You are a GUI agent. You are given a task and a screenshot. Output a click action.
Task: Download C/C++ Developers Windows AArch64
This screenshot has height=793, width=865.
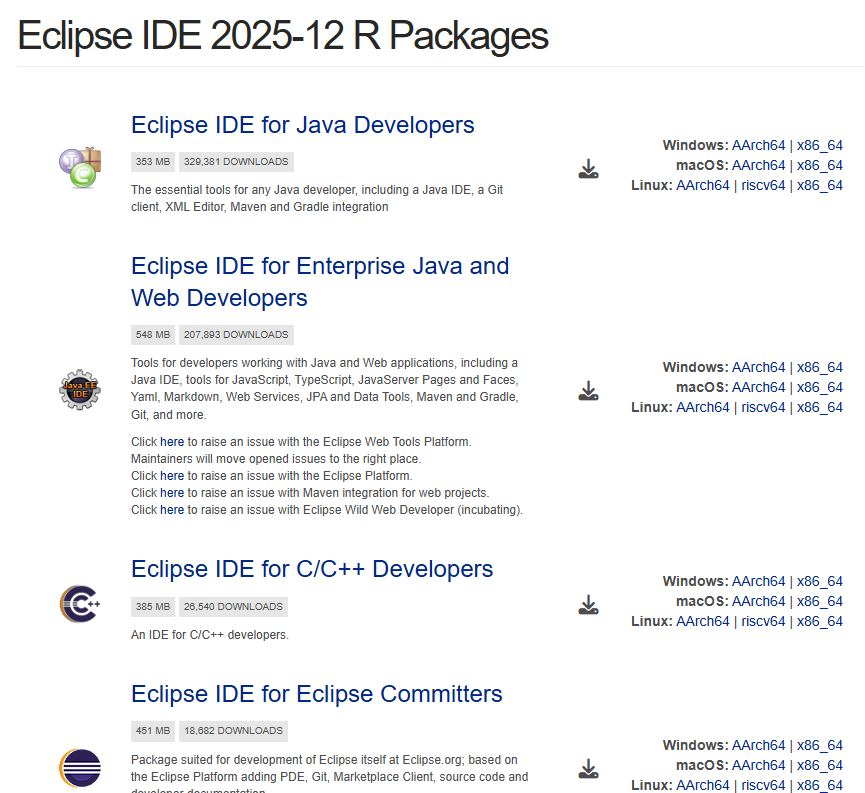[x=758, y=581]
